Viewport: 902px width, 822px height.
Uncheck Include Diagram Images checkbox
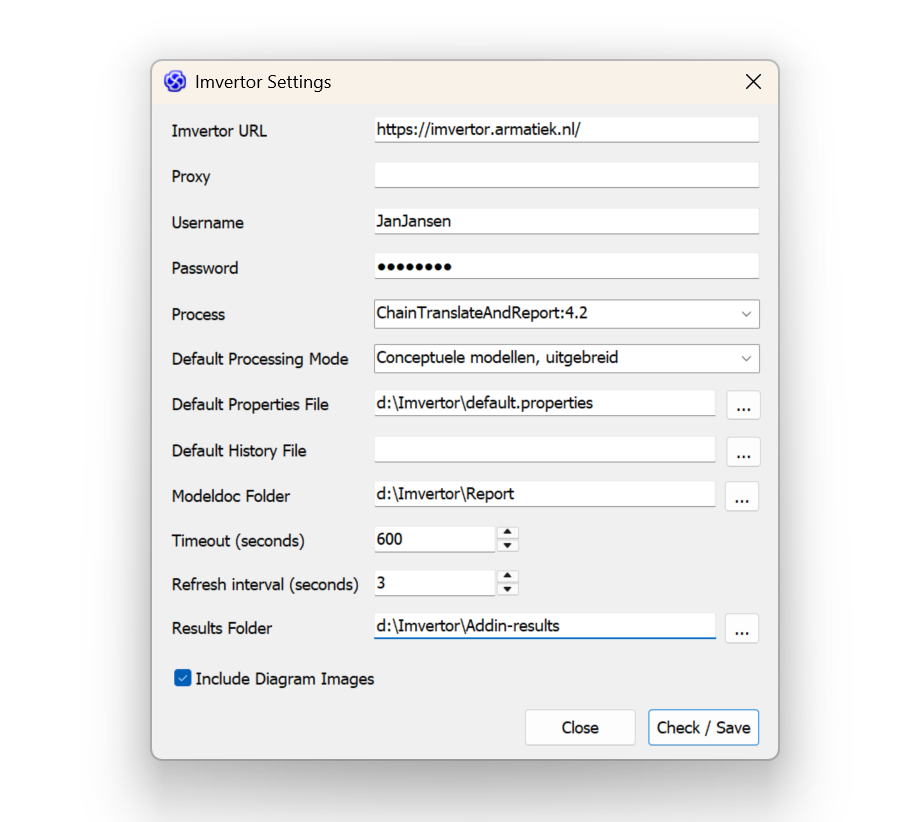click(x=183, y=679)
